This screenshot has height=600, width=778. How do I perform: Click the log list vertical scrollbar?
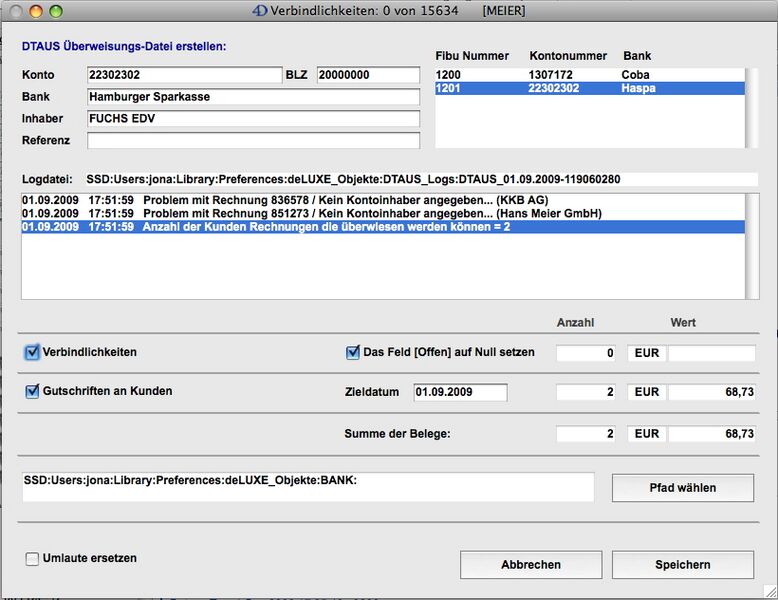click(x=753, y=245)
